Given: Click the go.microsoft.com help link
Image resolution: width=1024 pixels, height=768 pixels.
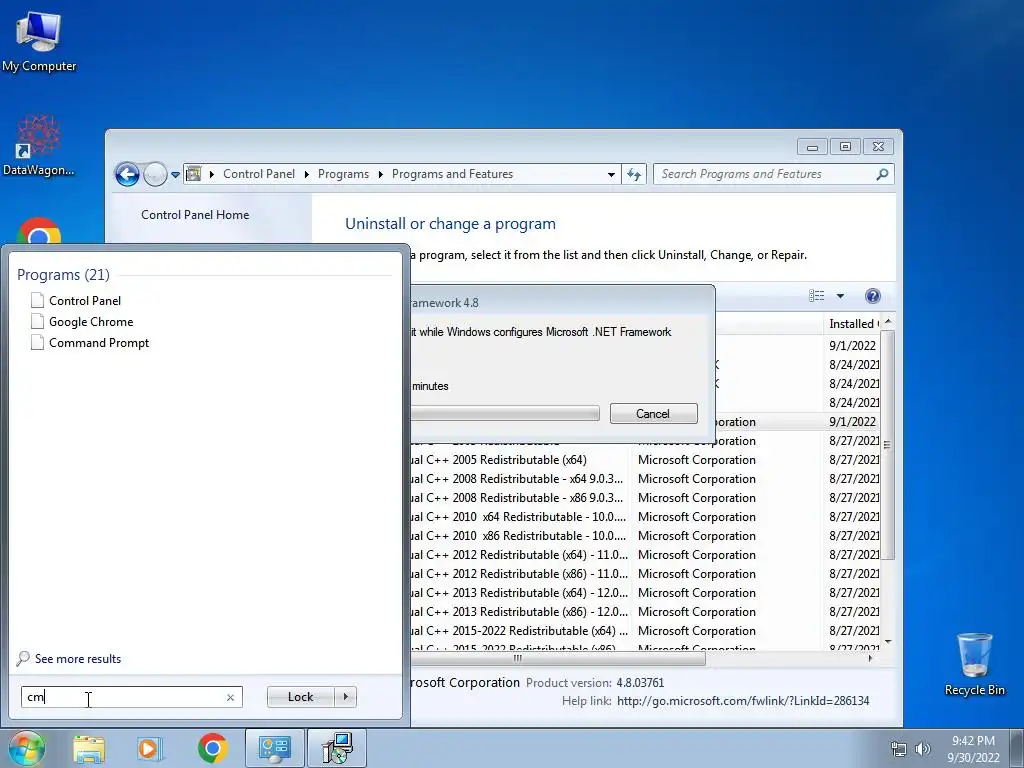Looking at the screenshot, I should pyautogui.click(x=743, y=701).
